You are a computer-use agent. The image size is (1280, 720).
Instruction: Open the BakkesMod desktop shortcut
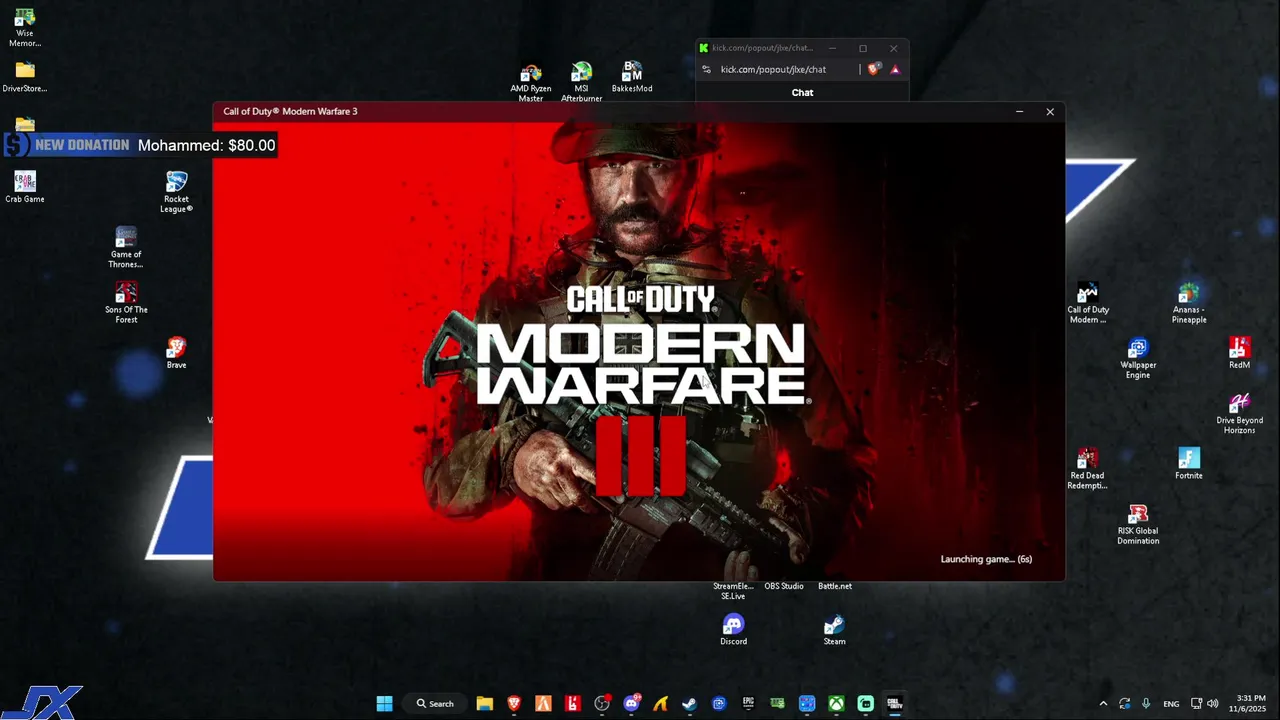pyautogui.click(x=632, y=77)
